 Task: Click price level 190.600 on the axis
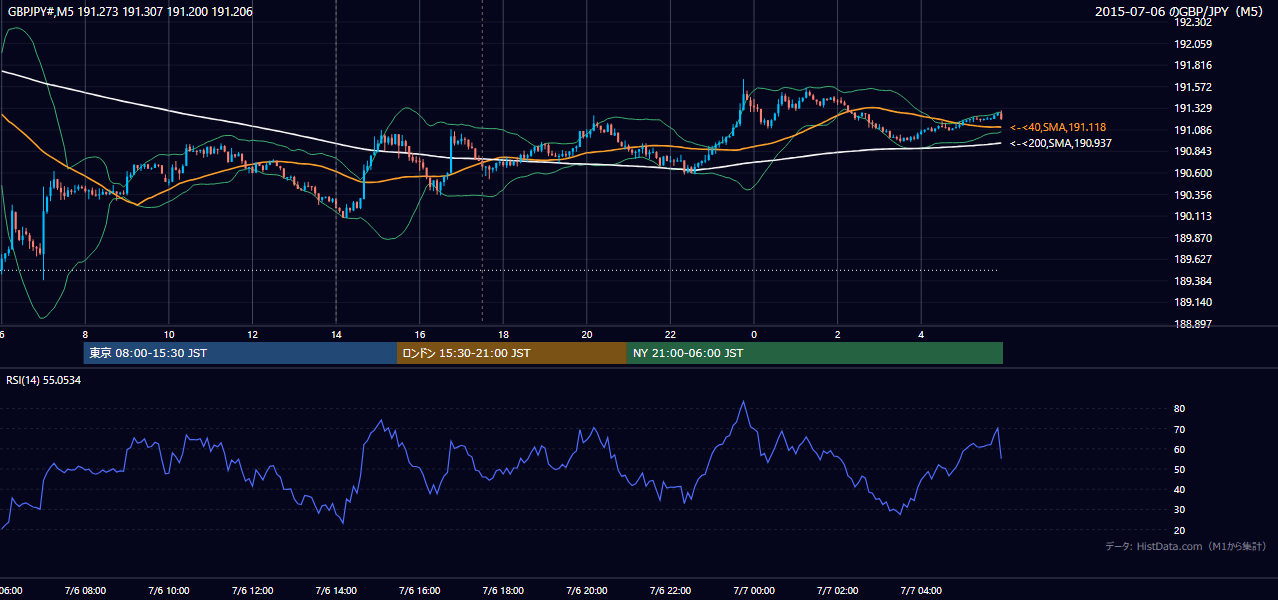pyautogui.click(x=1193, y=173)
